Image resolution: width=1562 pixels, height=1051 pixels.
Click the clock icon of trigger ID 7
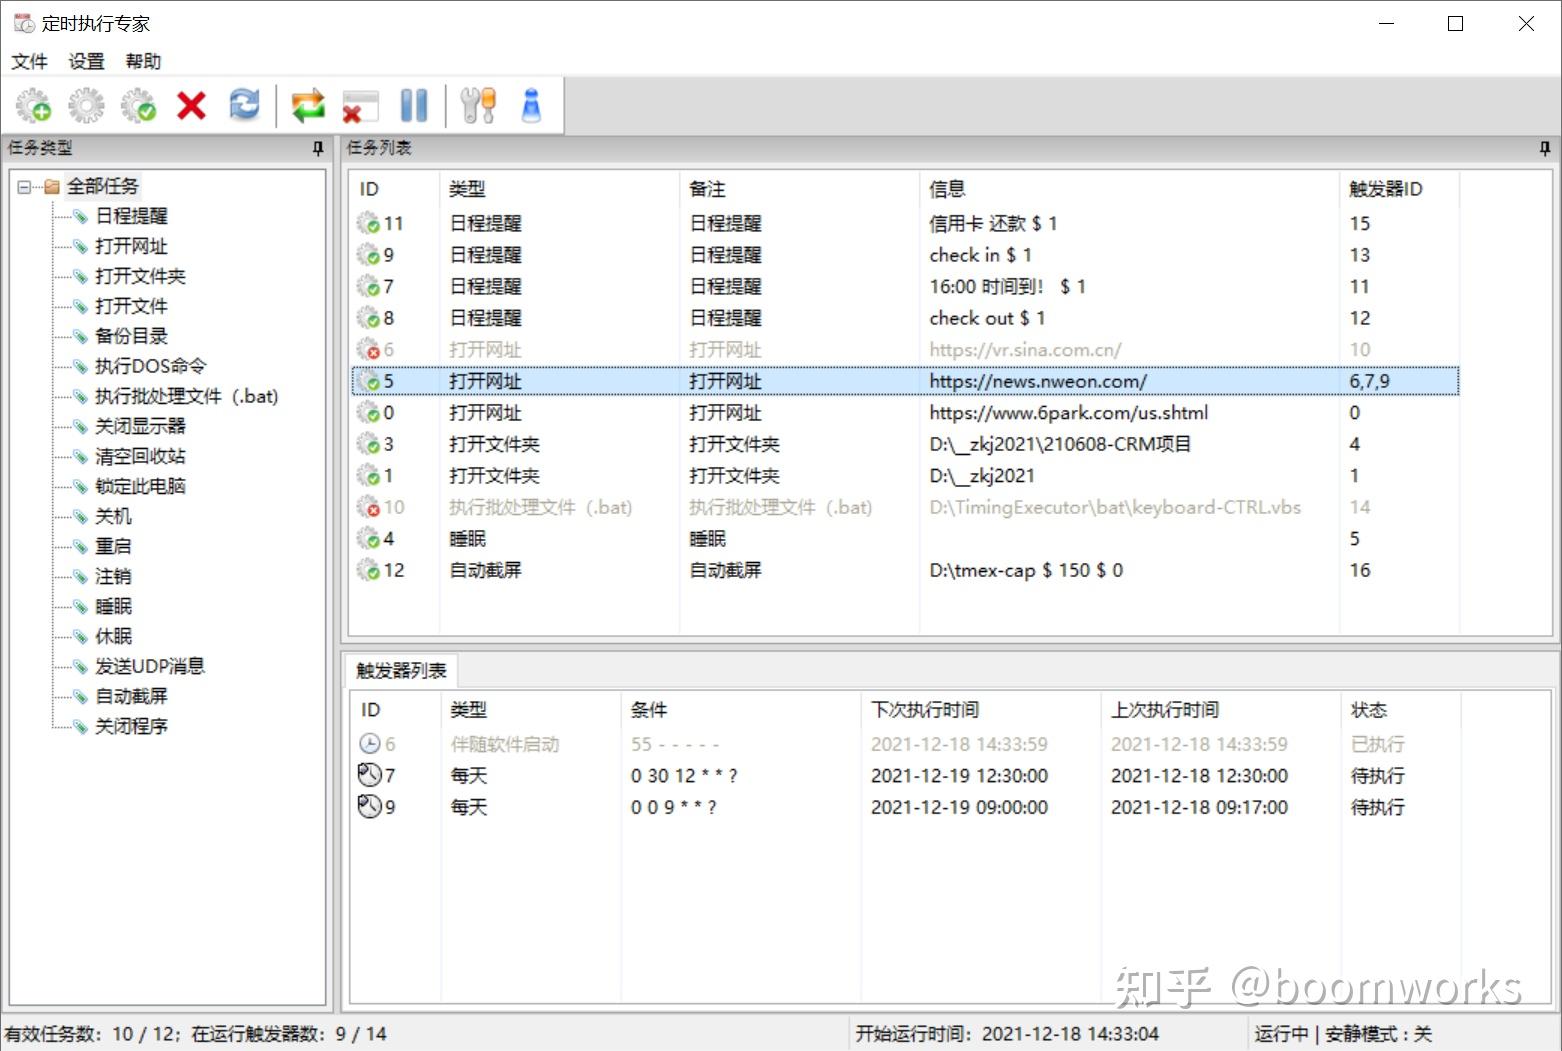[369, 775]
